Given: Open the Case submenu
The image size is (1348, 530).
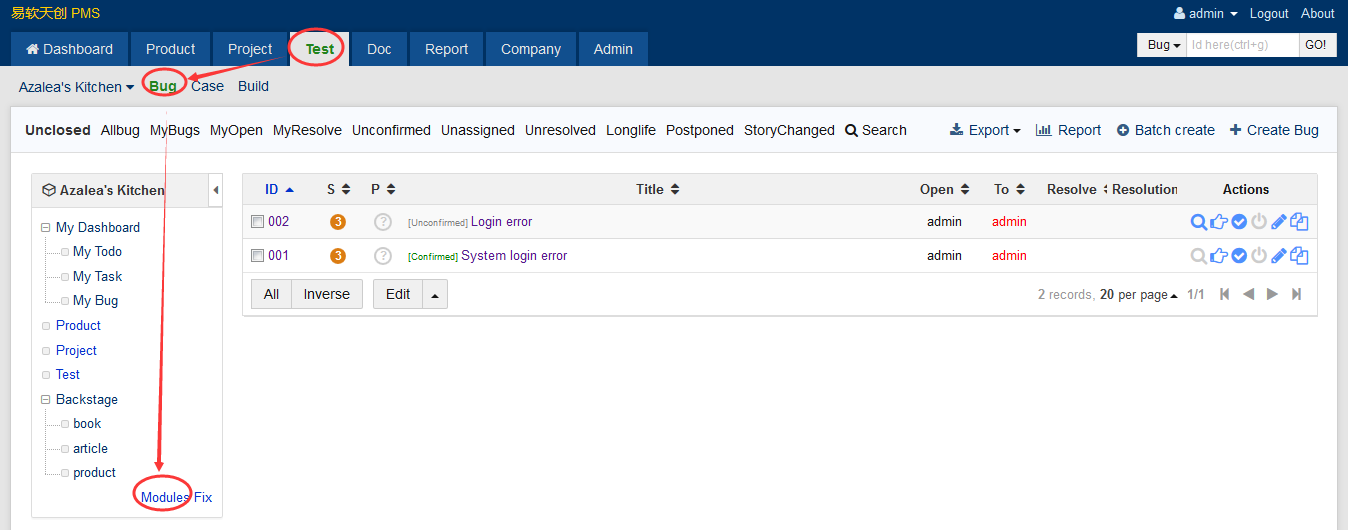Looking at the screenshot, I should [207, 86].
